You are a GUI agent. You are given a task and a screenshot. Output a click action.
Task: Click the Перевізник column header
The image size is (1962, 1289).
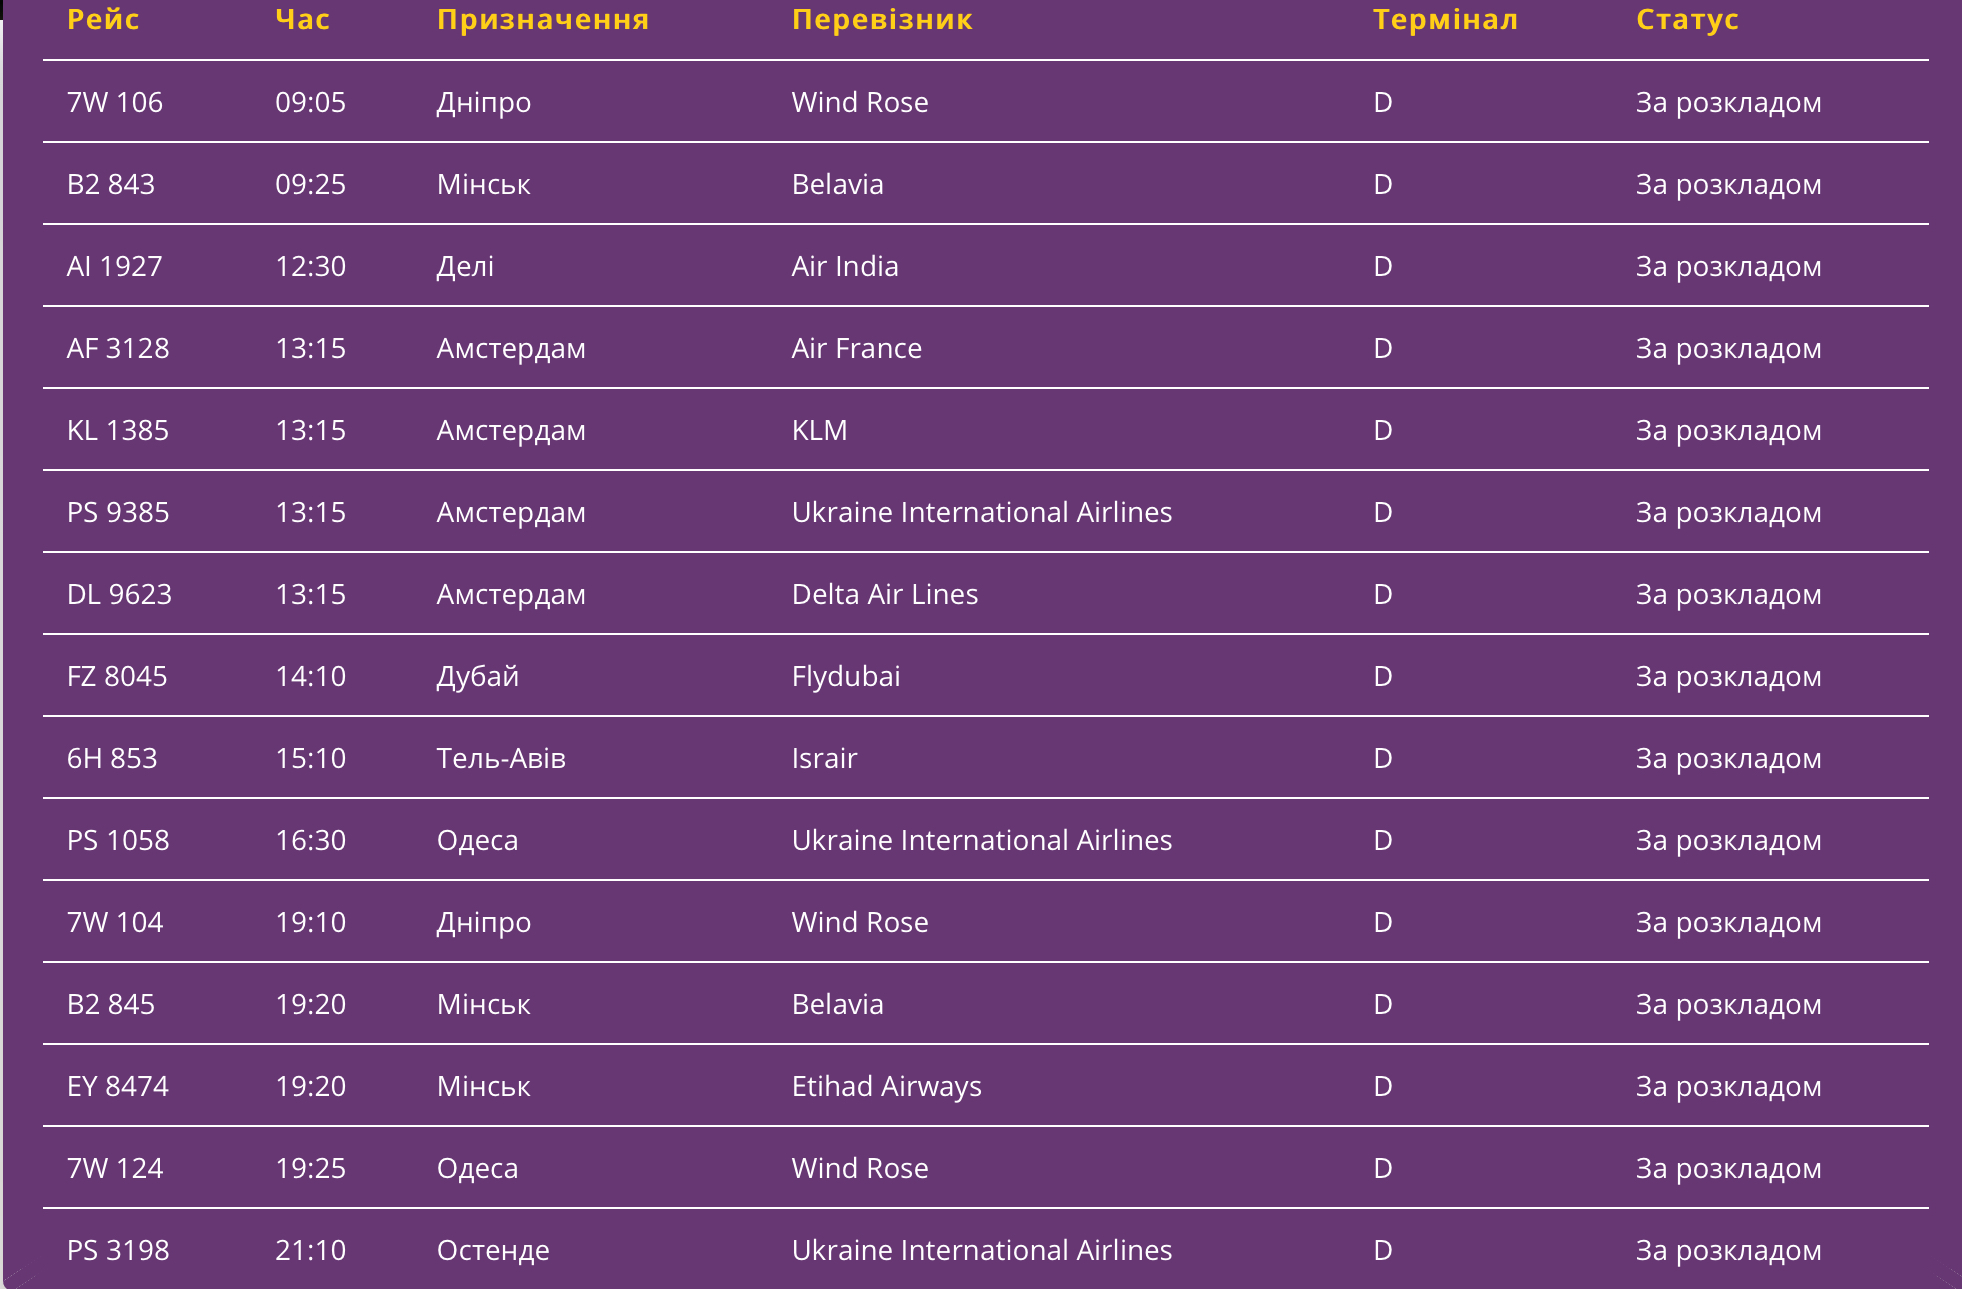coord(882,20)
